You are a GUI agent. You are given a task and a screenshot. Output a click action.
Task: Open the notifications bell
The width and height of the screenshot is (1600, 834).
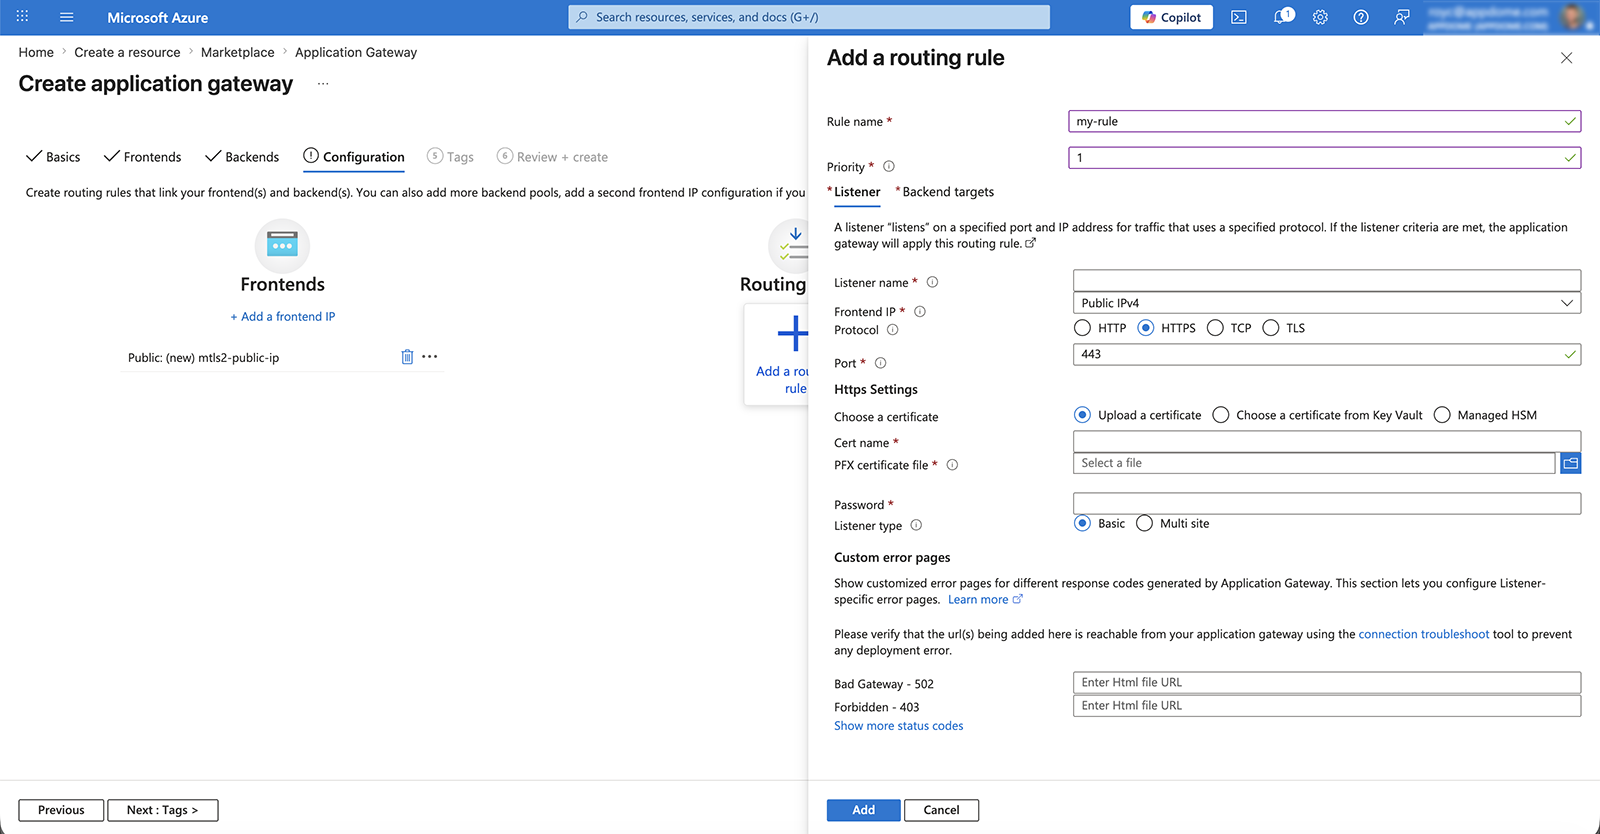[x=1281, y=17]
